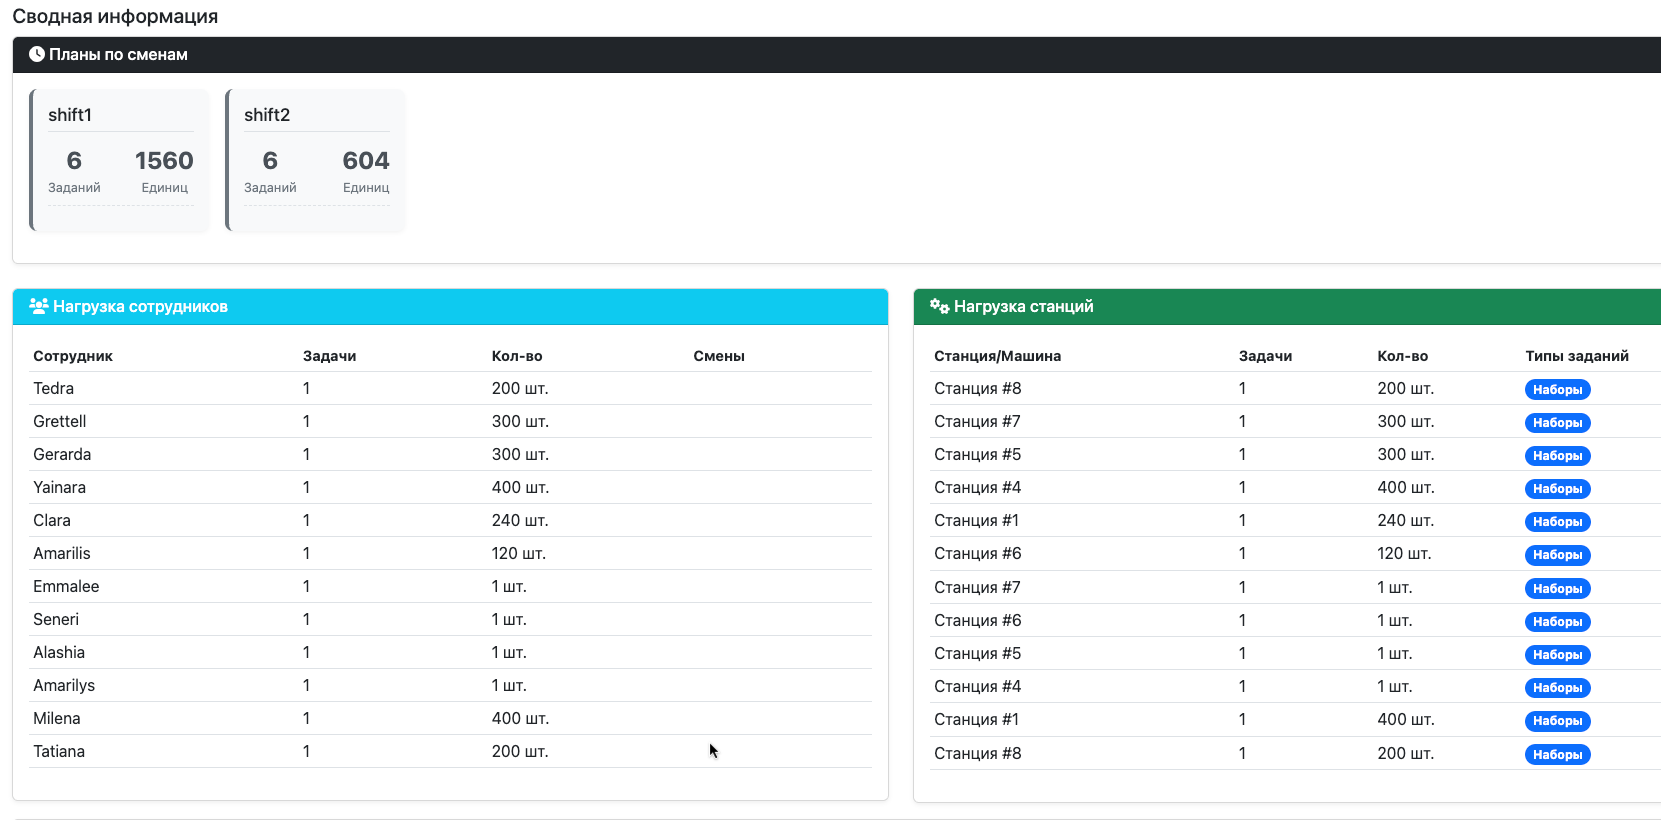Click the Типы заданий column header
Screen dimensions: 1661x820
1576,356
